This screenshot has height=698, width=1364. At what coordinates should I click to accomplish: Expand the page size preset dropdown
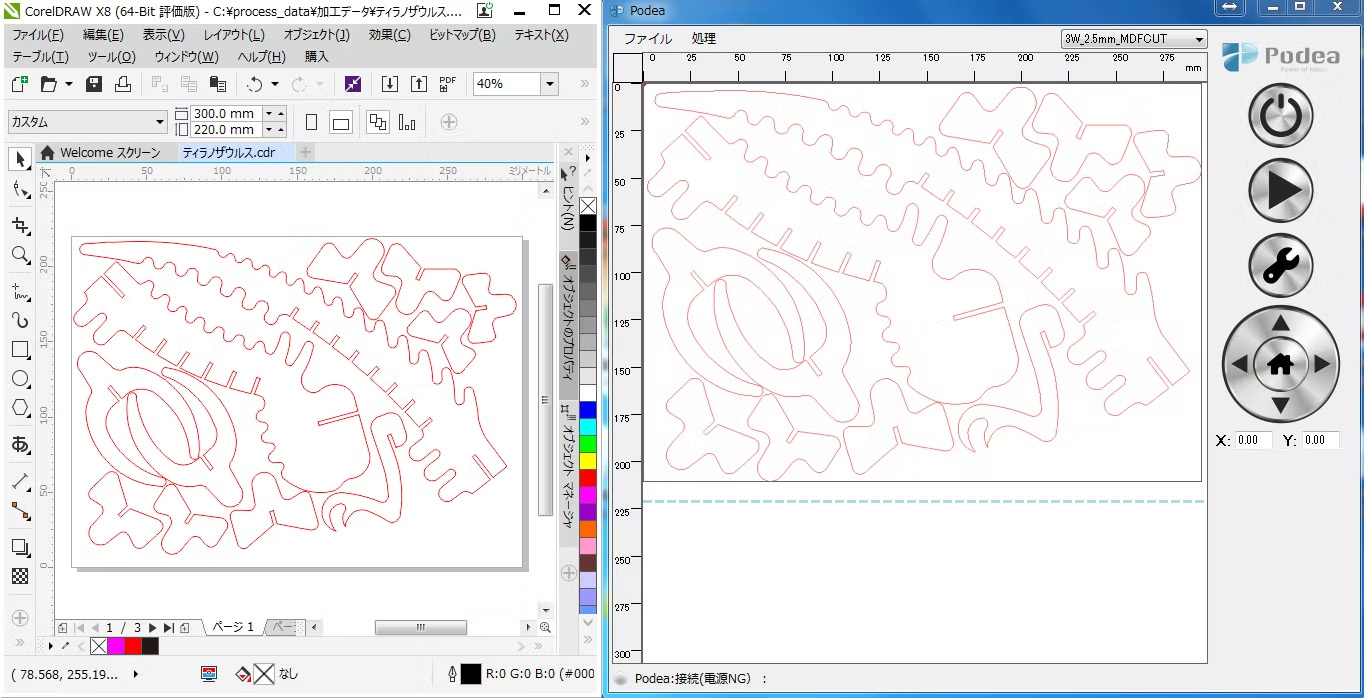point(160,121)
